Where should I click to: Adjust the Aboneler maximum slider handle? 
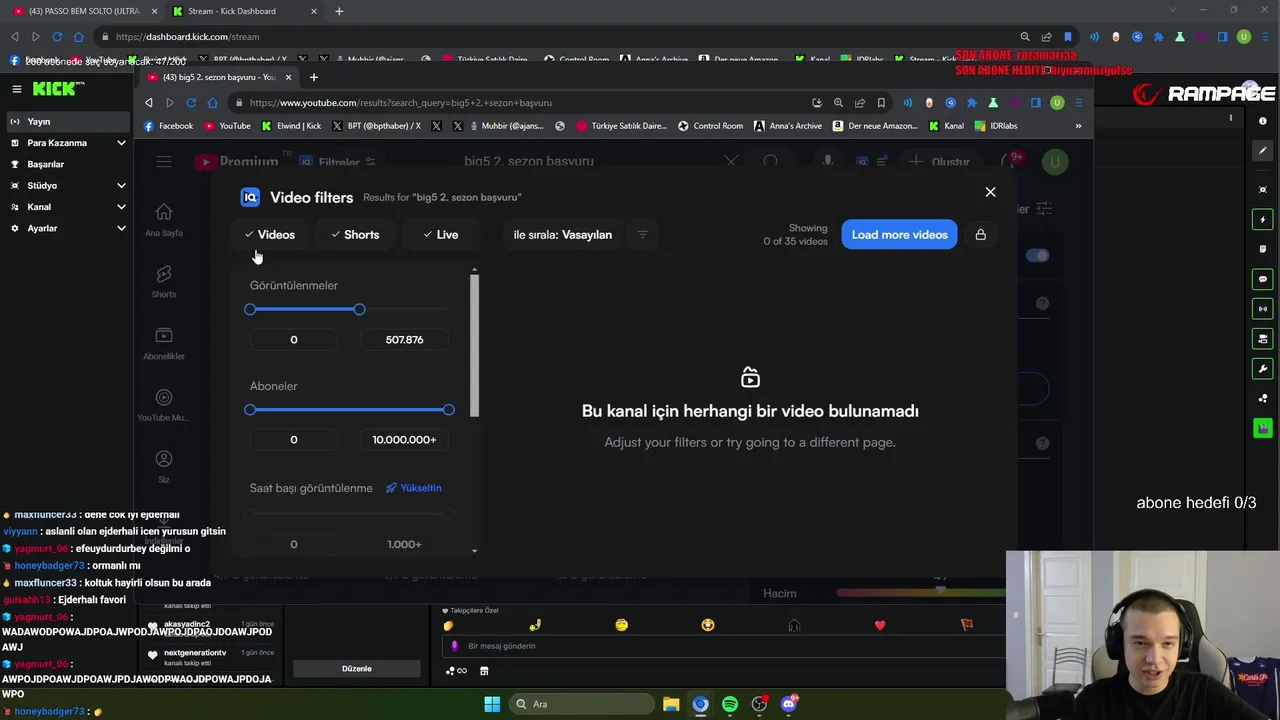tap(448, 410)
